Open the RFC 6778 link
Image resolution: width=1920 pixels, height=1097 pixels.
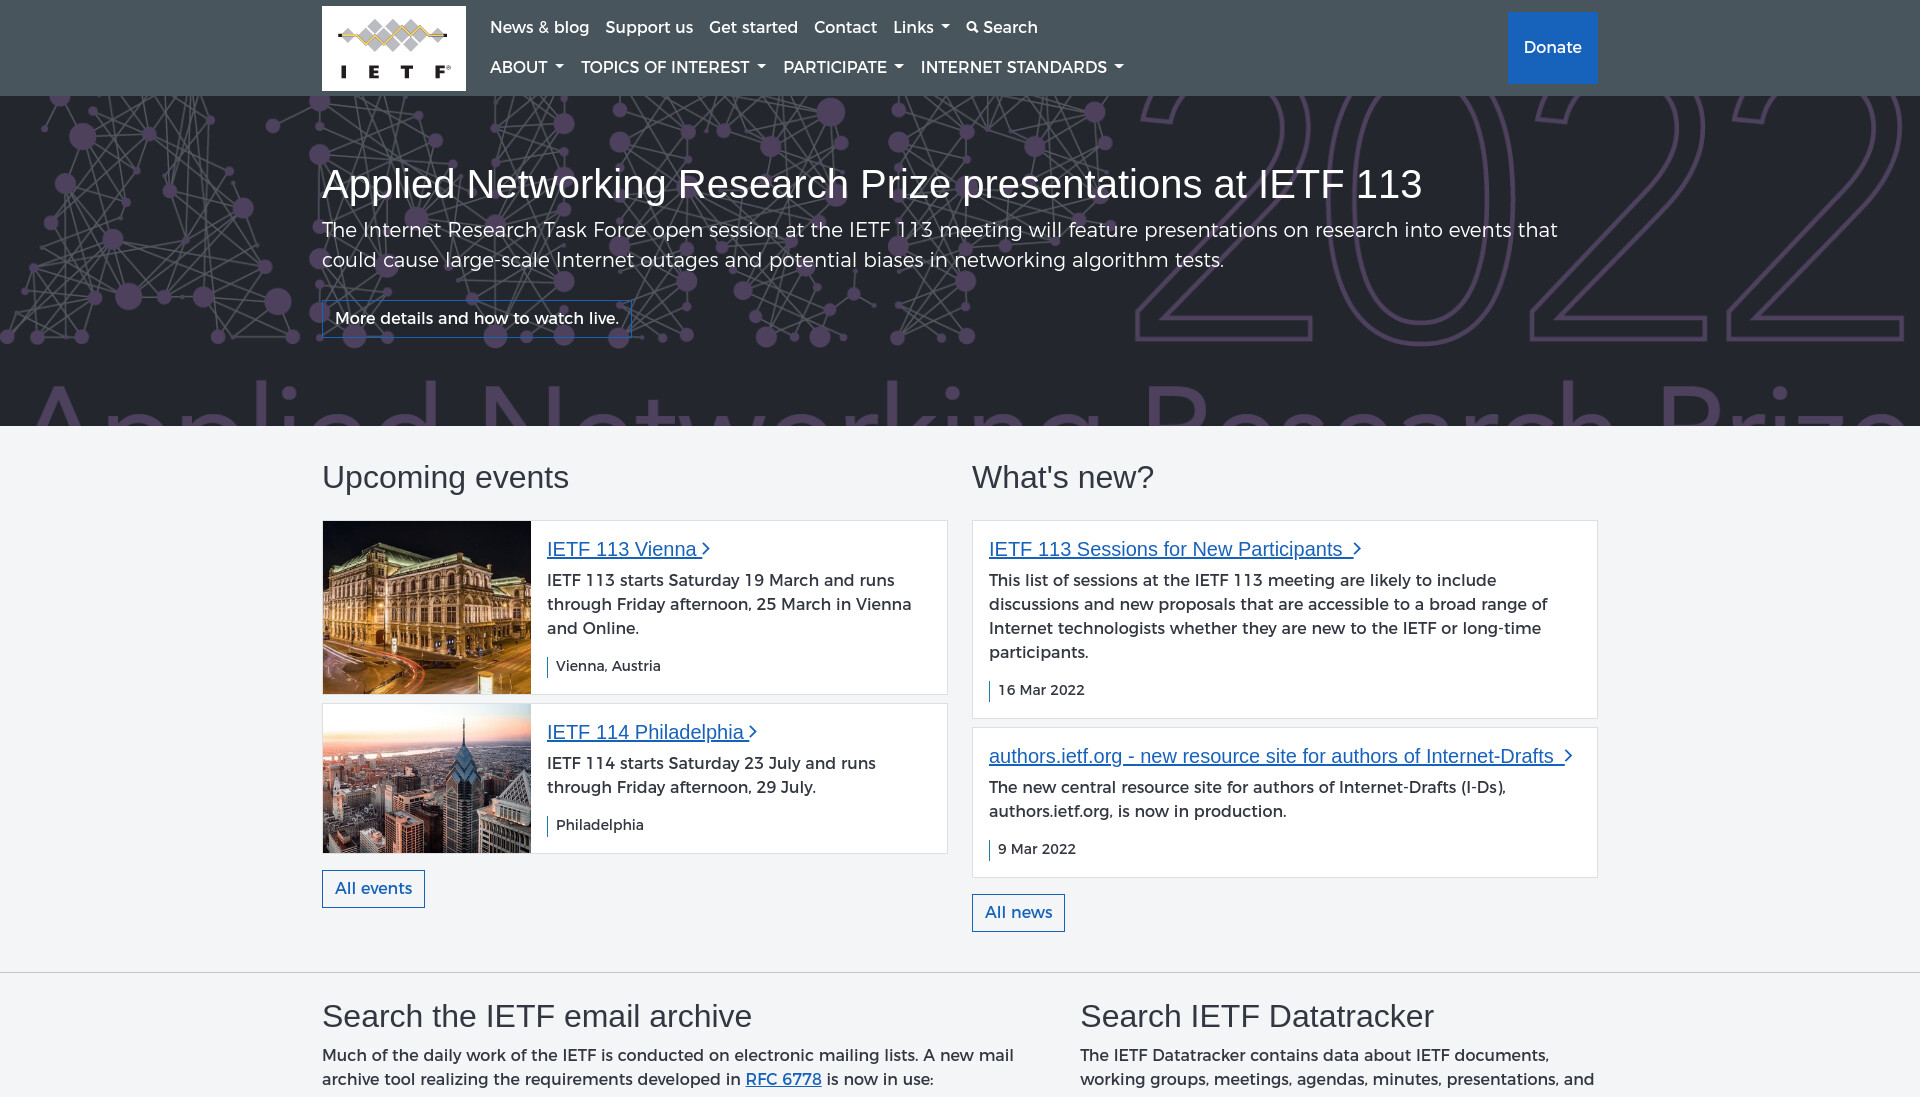[x=783, y=1079]
